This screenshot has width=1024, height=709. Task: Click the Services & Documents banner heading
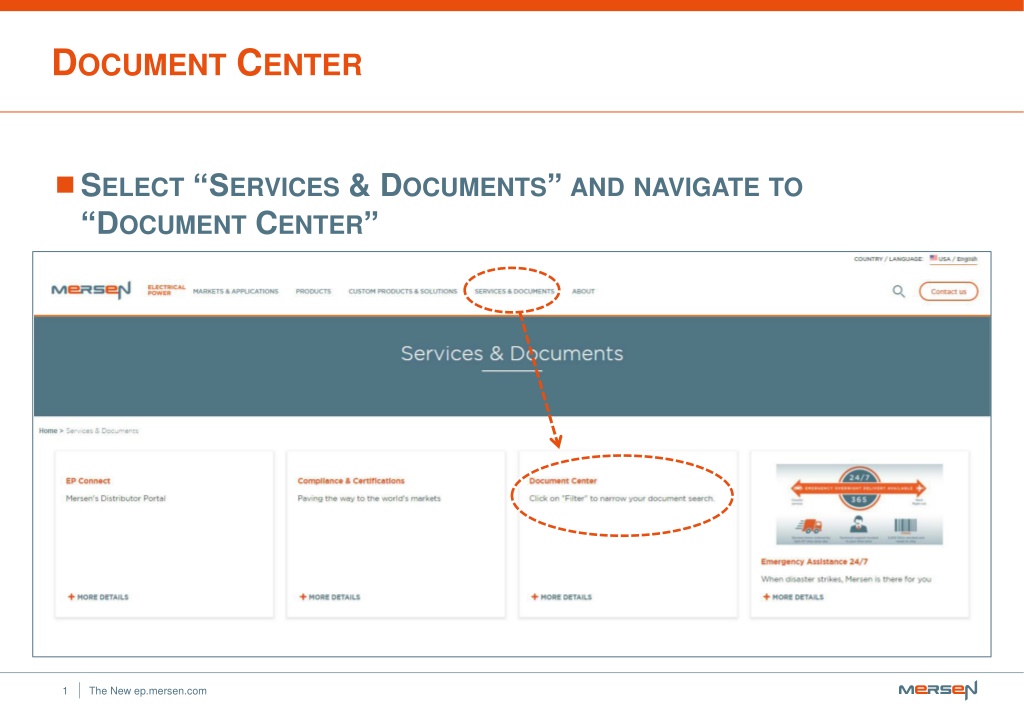[x=512, y=353]
